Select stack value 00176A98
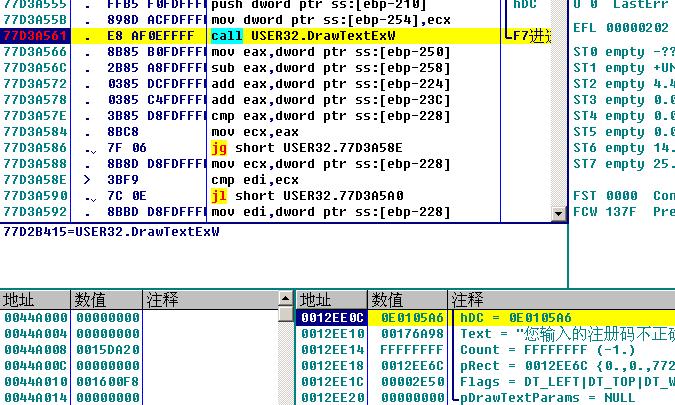 (412, 334)
